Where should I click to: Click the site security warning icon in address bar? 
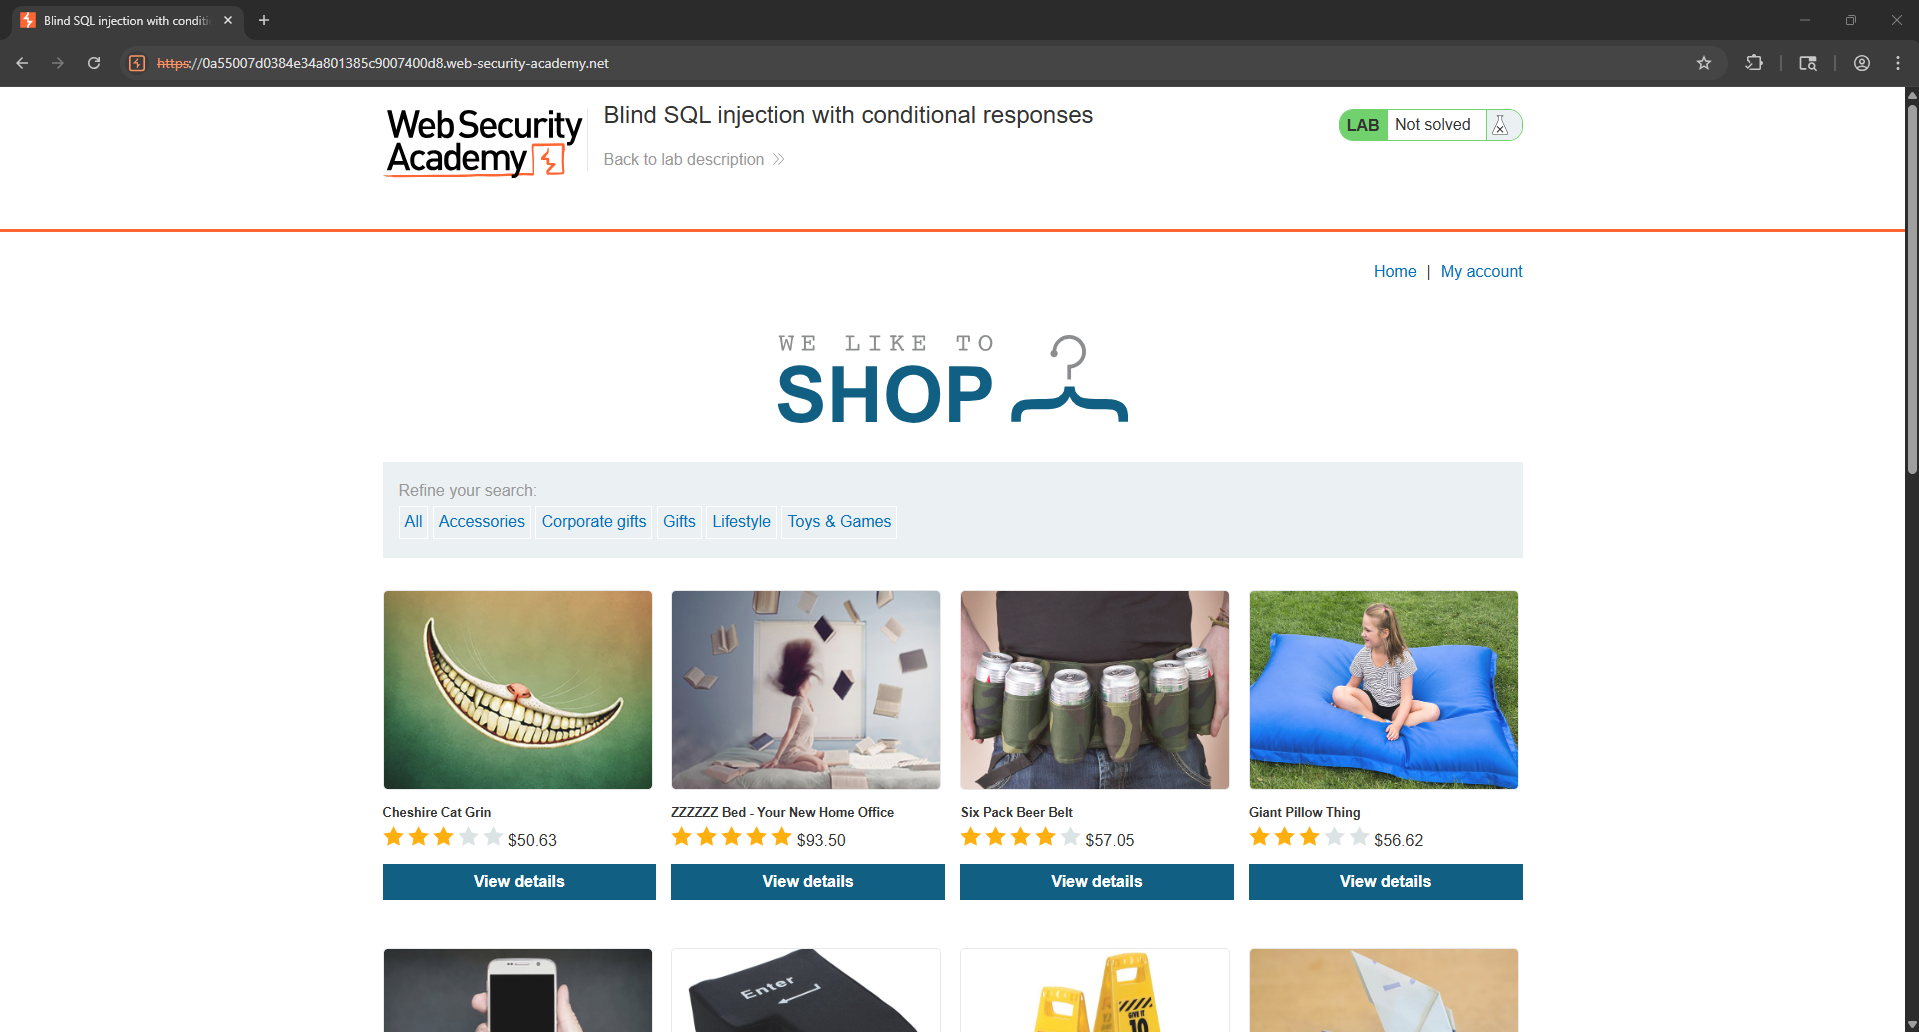tap(138, 63)
